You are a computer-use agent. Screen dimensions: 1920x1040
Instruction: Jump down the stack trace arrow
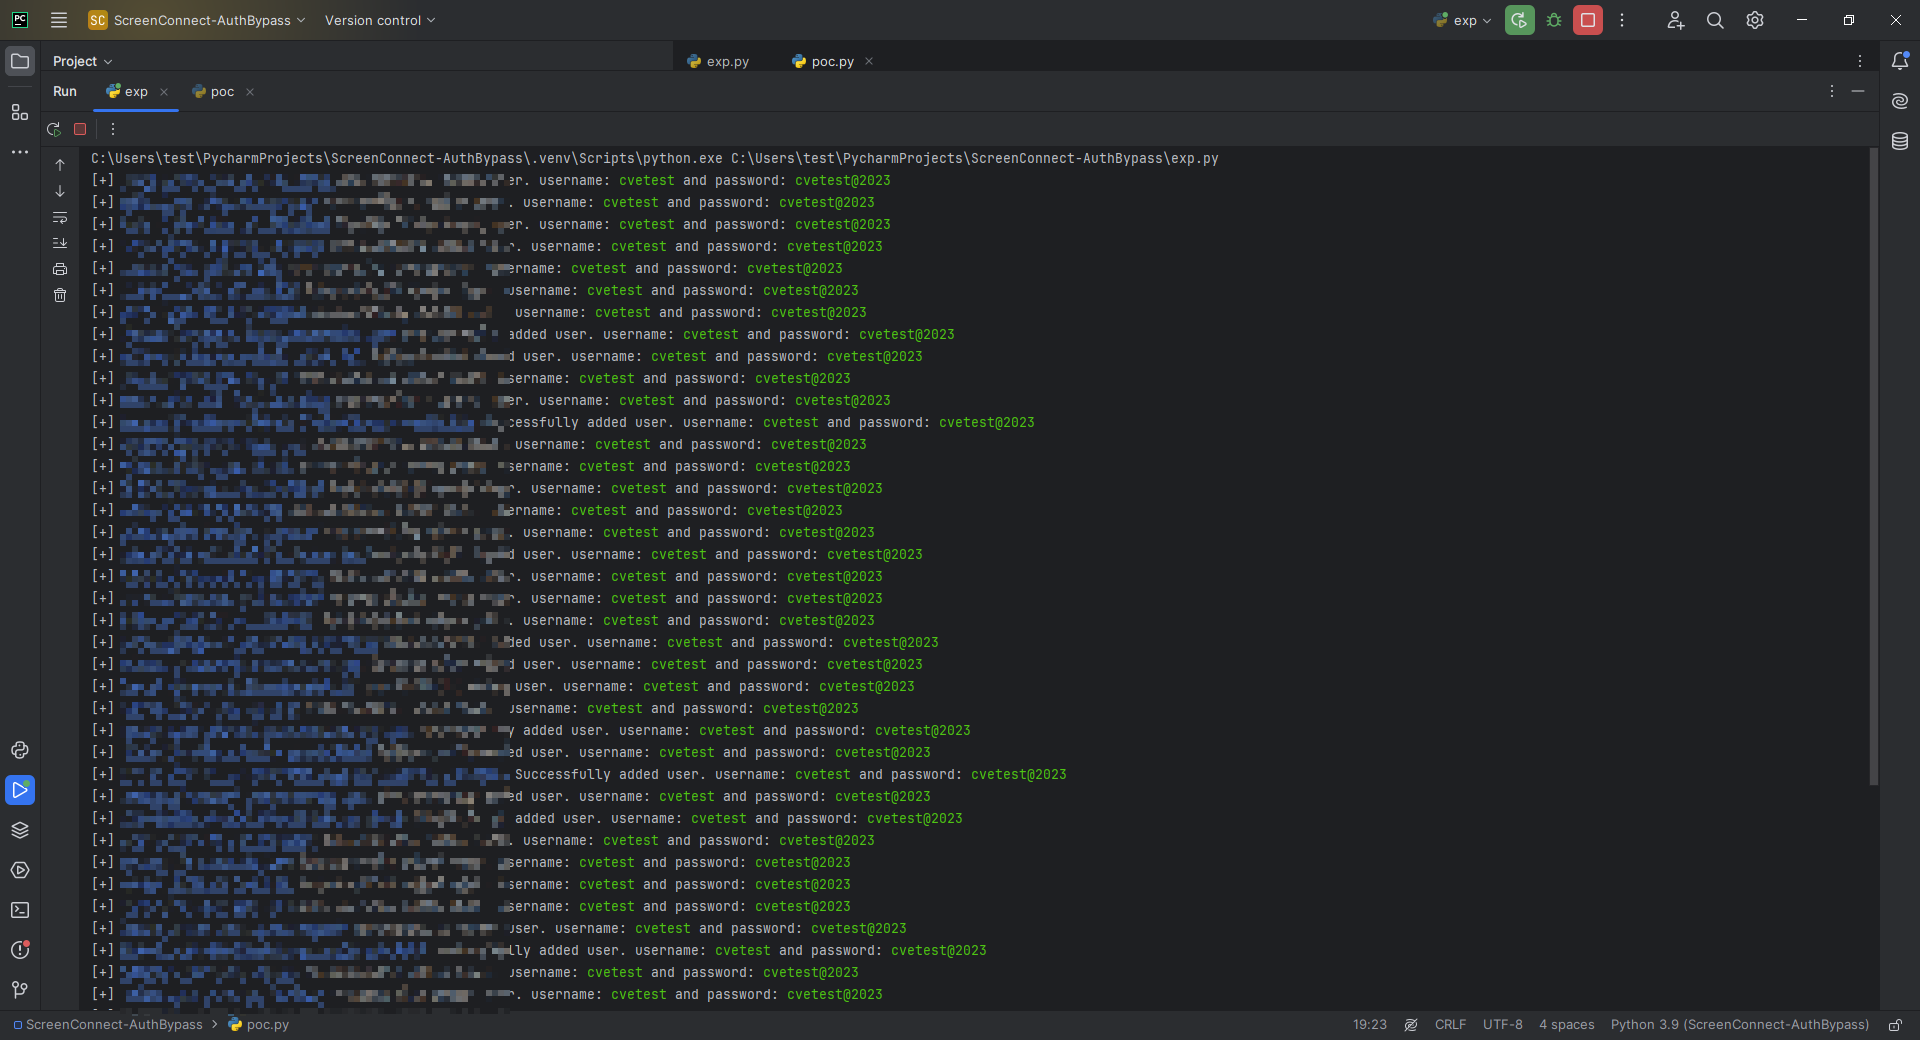click(x=60, y=191)
